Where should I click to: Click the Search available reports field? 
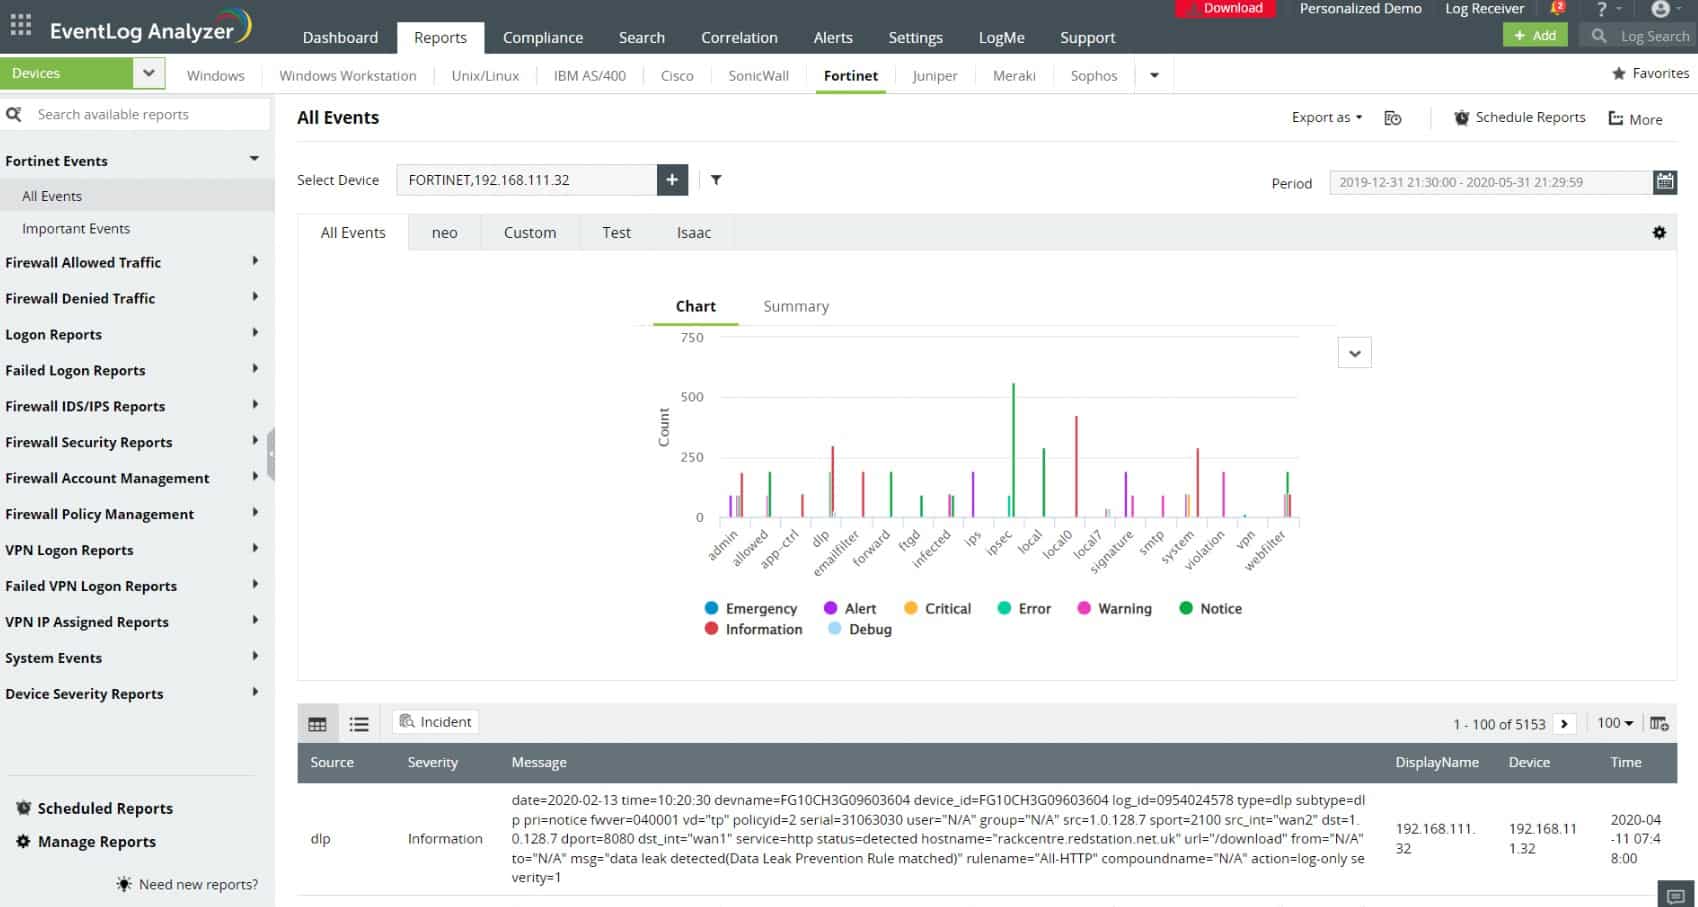148,114
